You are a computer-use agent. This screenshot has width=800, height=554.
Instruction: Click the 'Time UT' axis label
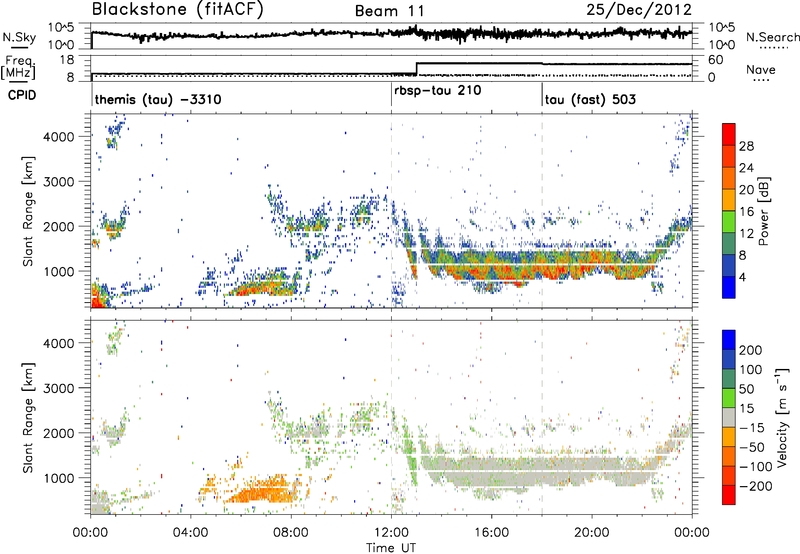(391, 548)
